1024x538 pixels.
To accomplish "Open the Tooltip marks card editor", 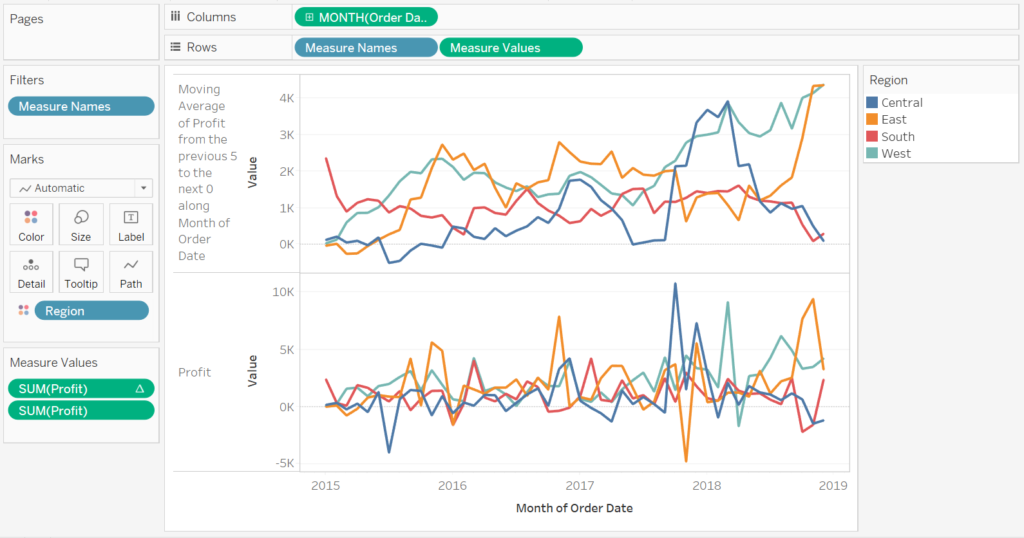I will [x=81, y=271].
